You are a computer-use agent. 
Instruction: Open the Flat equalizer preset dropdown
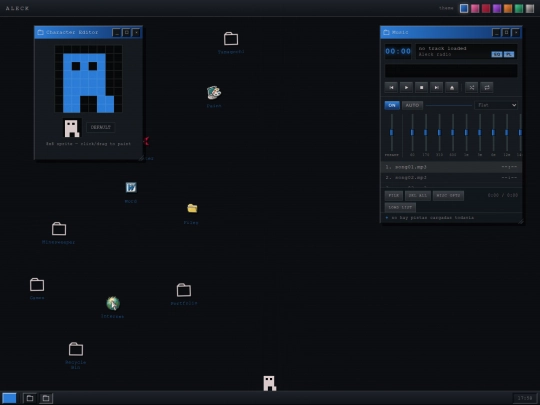496,105
